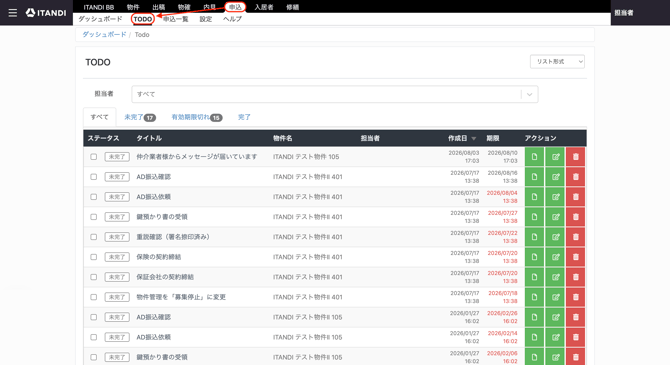Edit the 保証会社の契約締結 task
The height and width of the screenshot is (365, 670).
point(555,277)
